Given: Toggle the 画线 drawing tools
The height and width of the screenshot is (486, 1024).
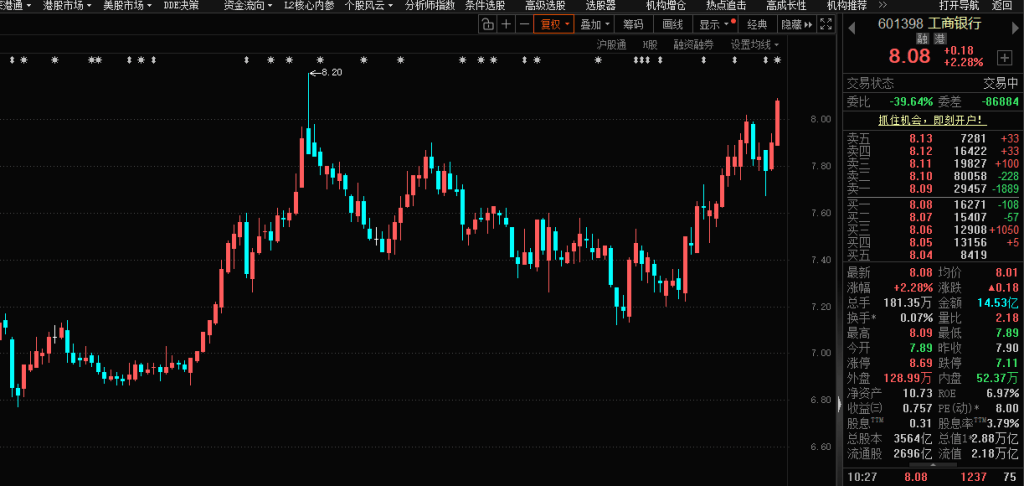Looking at the screenshot, I should pyautogui.click(x=672, y=24).
